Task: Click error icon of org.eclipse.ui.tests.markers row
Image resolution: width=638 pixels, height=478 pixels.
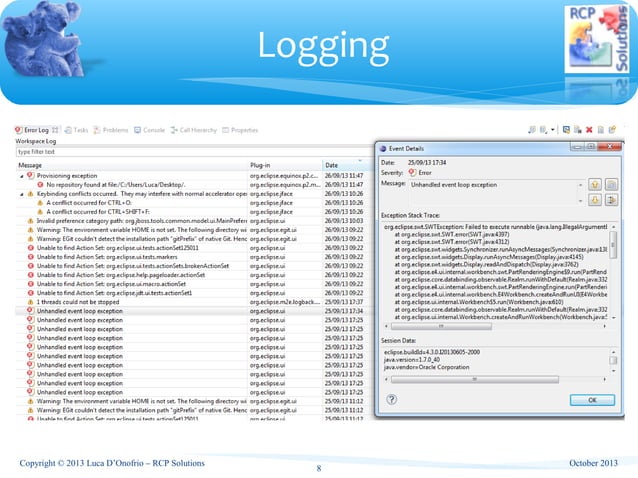Action: click(x=31, y=257)
